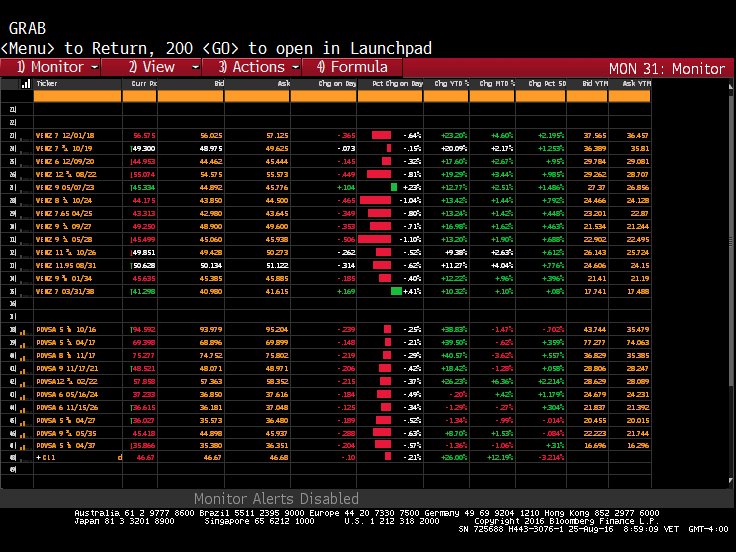Sort by the Pct Chg on Day header
The width and height of the screenshot is (736, 552).
(x=398, y=84)
